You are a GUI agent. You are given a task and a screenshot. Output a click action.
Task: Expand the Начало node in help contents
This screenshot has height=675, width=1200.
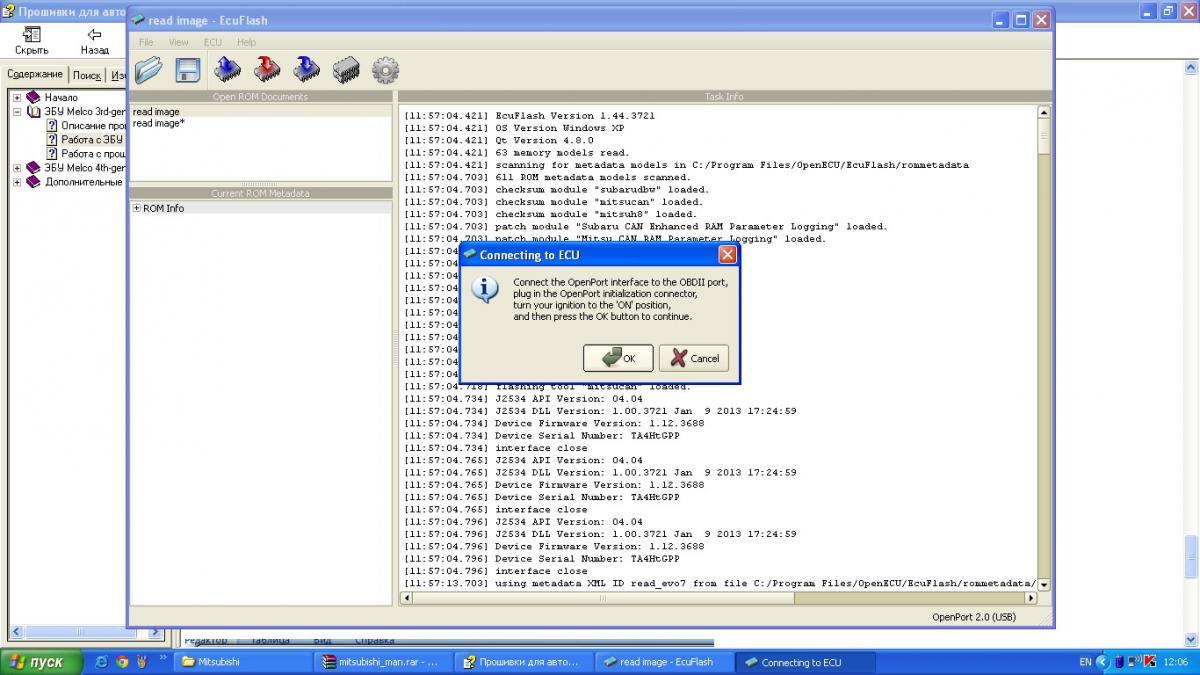coord(17,97)
